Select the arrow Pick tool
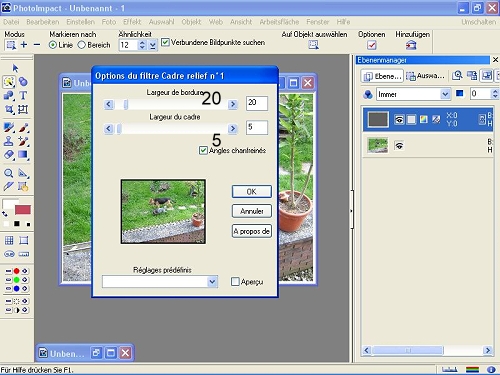 pos(15,68)
